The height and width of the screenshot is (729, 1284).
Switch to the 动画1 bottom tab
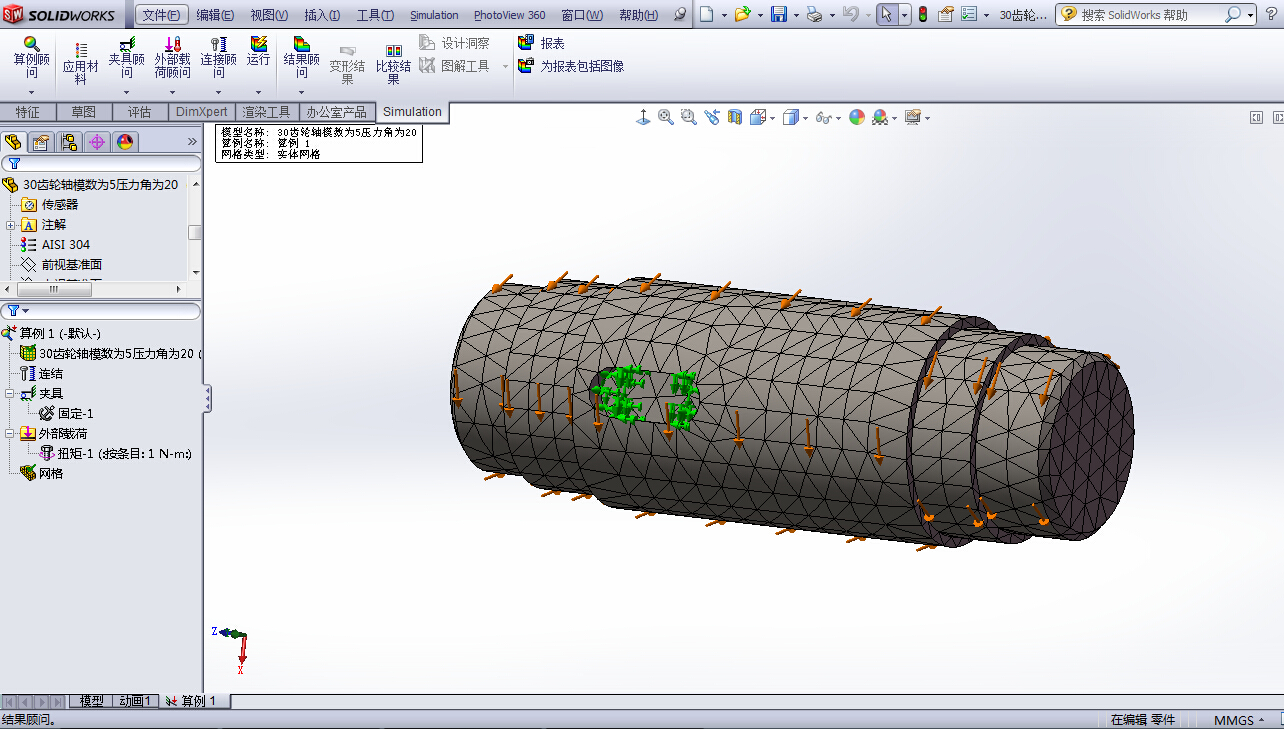coord(135,701)
